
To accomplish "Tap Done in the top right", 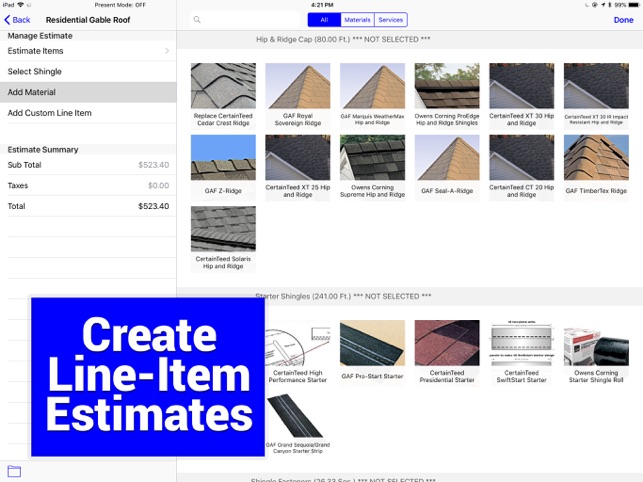I will tap(623, 20).
